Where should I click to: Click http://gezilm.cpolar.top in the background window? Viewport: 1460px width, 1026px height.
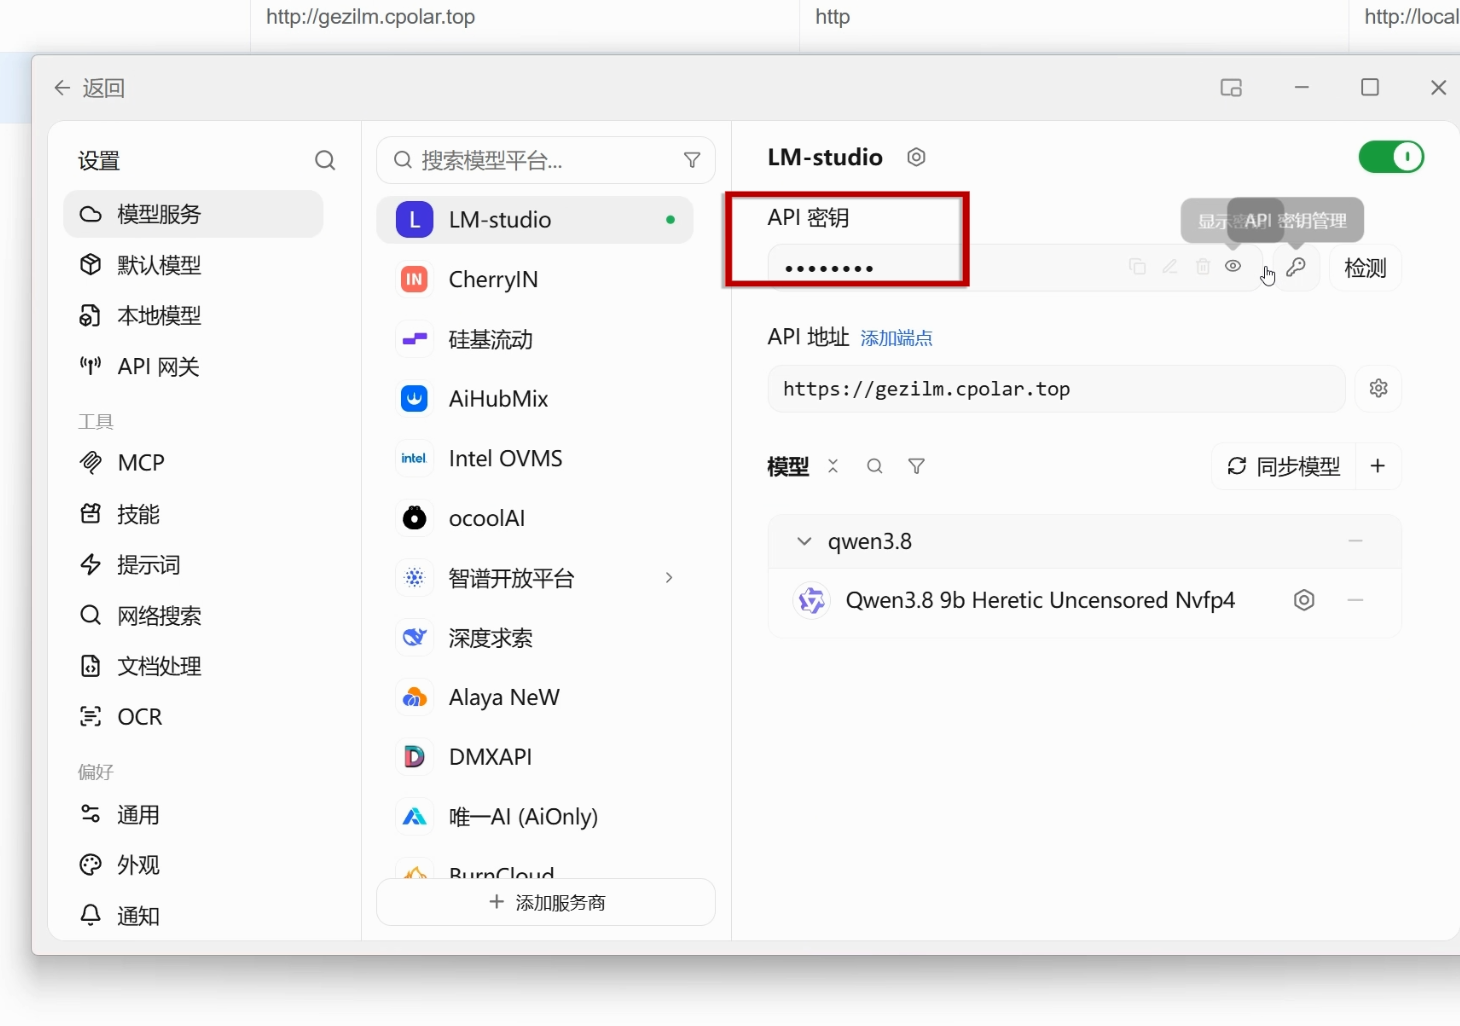[x=370, y=17]
